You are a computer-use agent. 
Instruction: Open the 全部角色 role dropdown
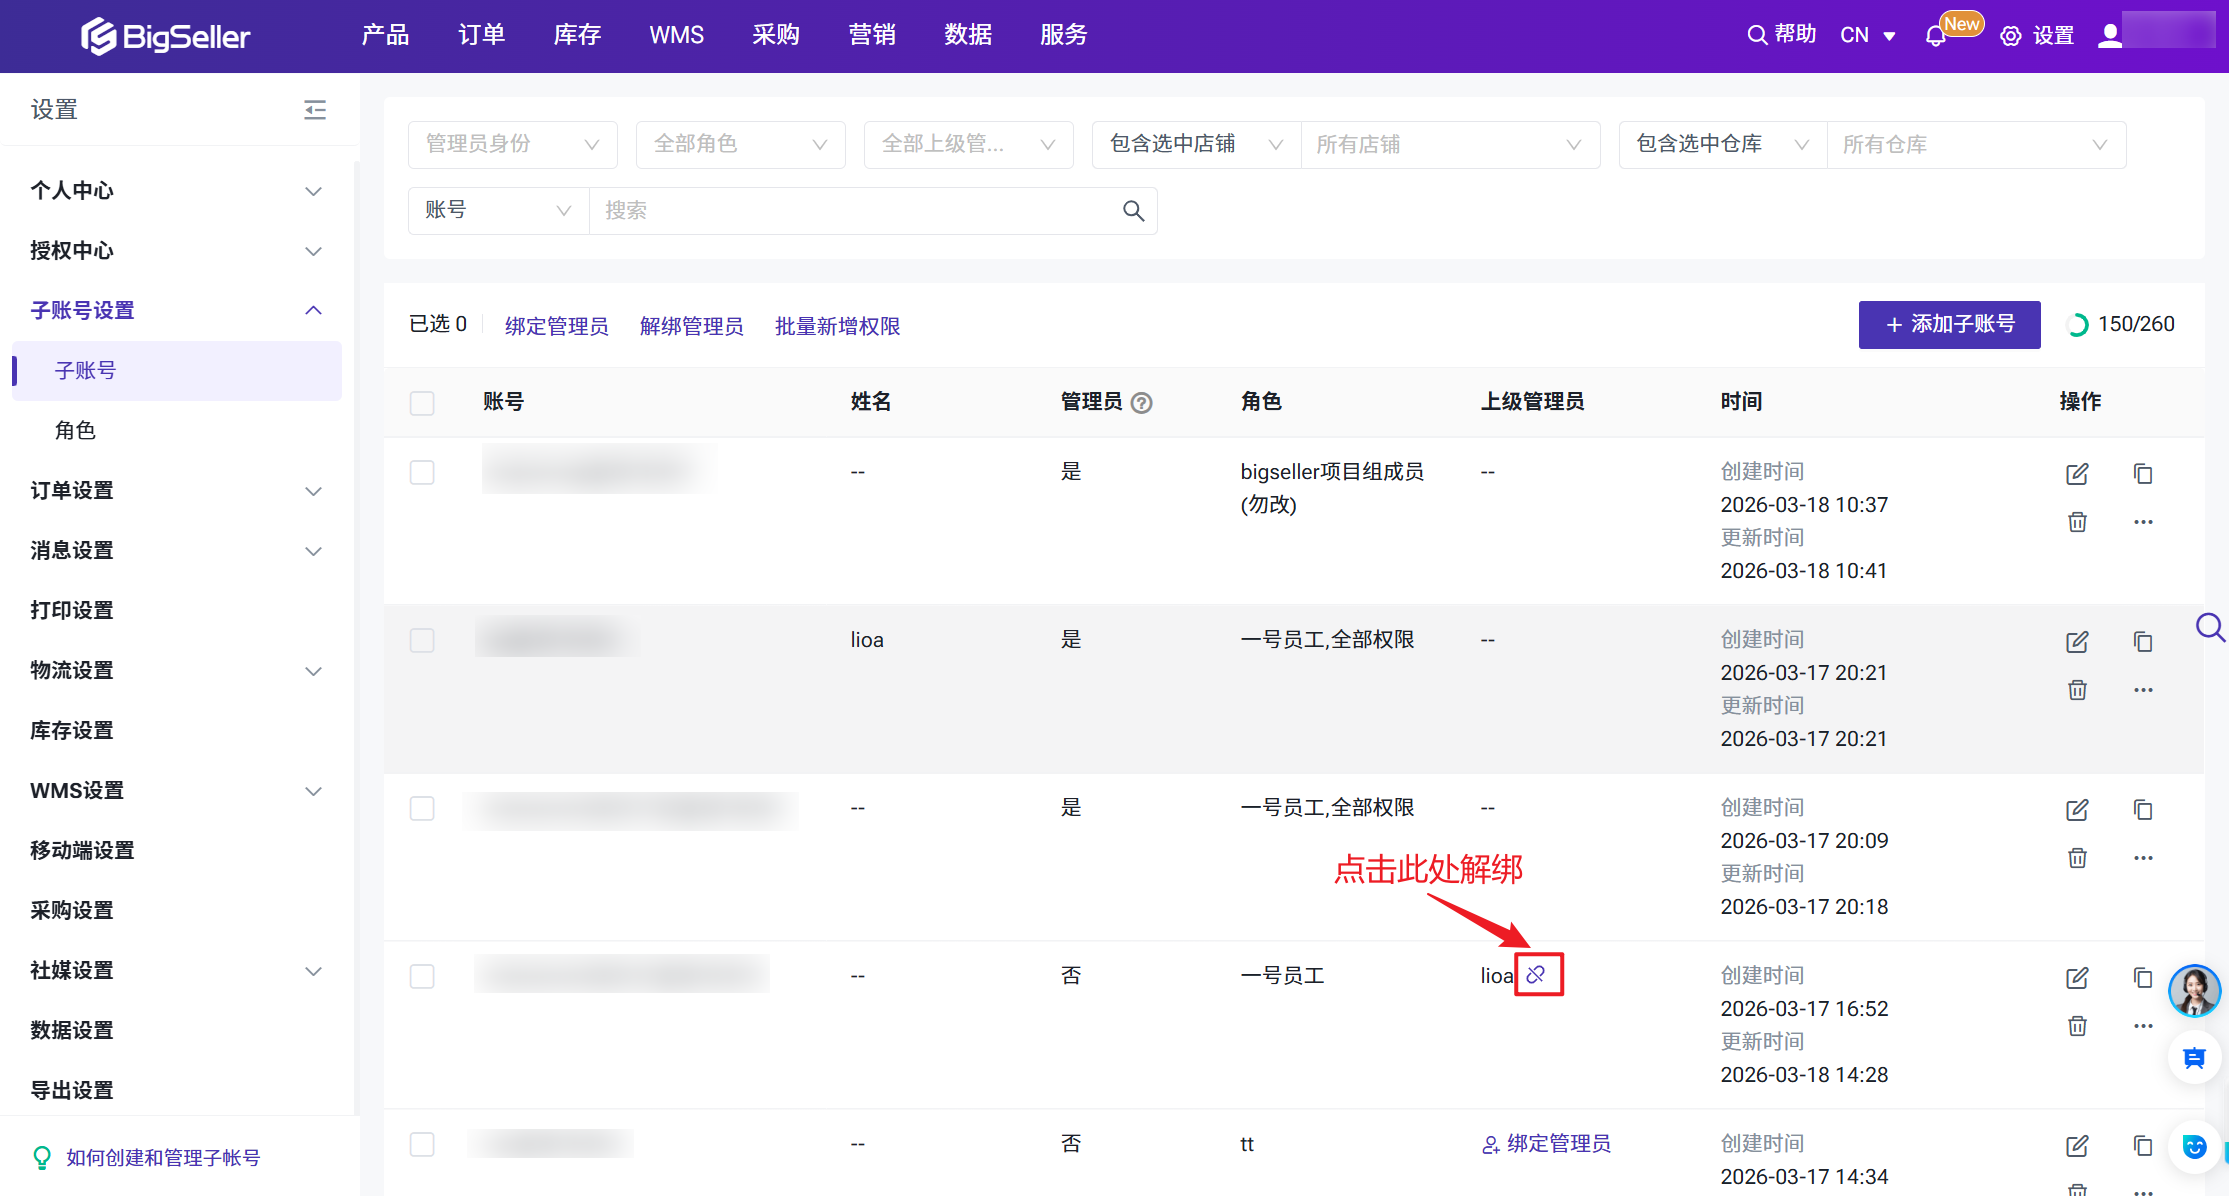[x=740, y=144]
